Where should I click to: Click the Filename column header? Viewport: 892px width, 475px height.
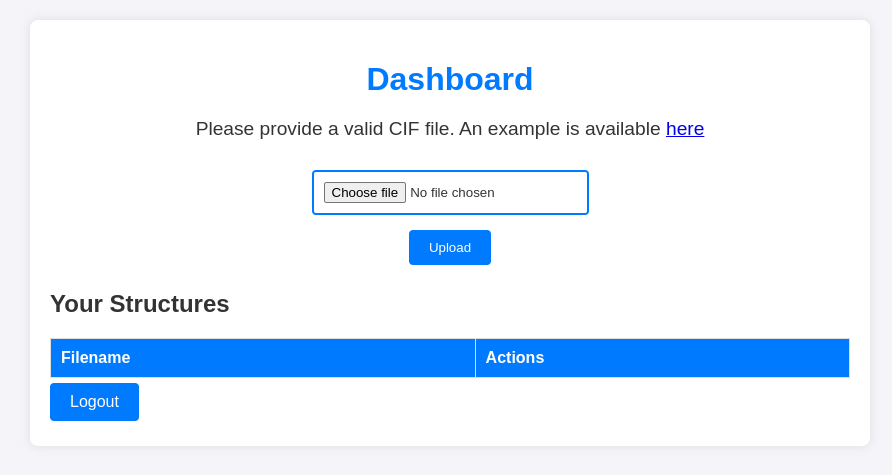96,358
